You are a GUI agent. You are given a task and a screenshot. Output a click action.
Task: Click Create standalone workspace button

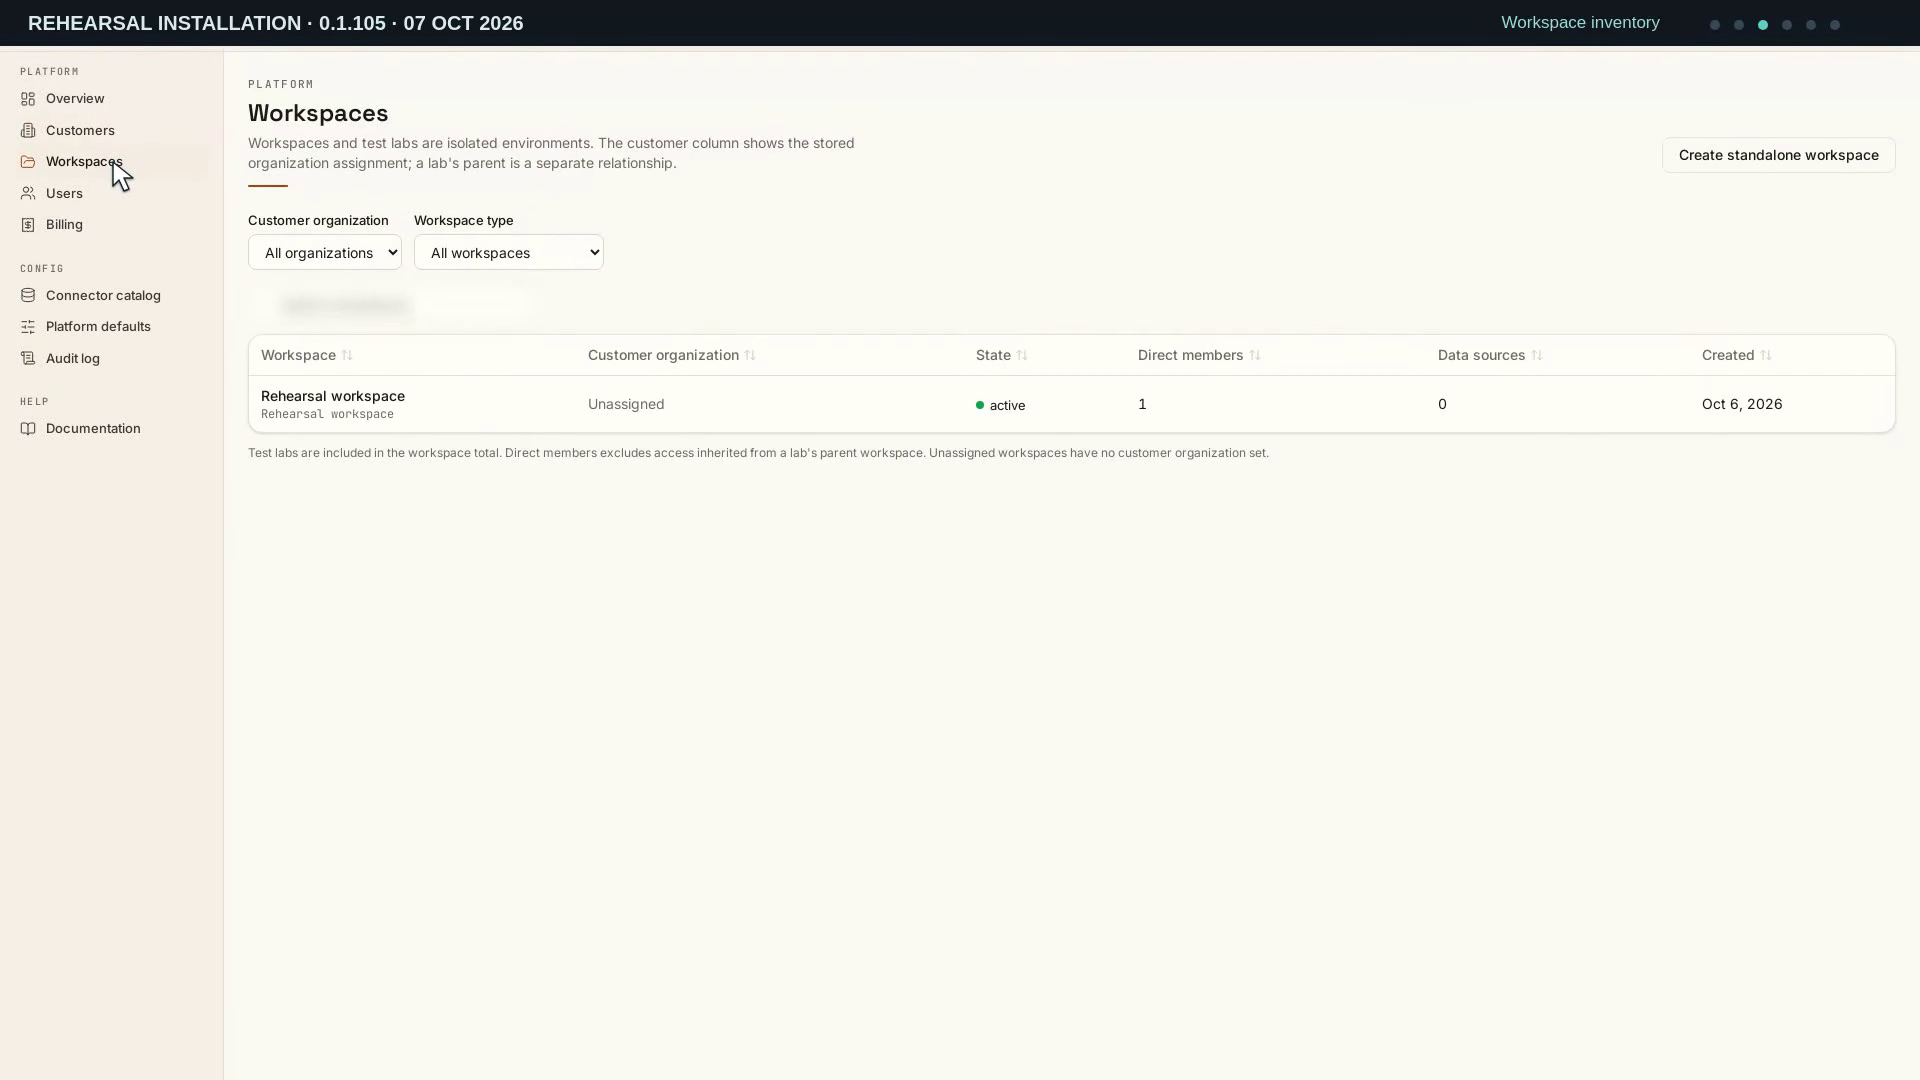(1778, 155)
